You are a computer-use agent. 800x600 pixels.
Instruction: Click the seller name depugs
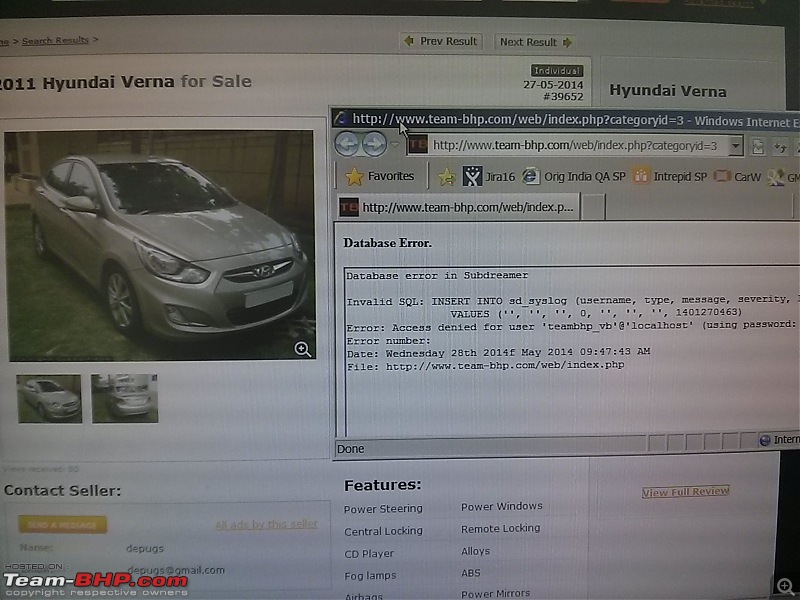point(145,548)
